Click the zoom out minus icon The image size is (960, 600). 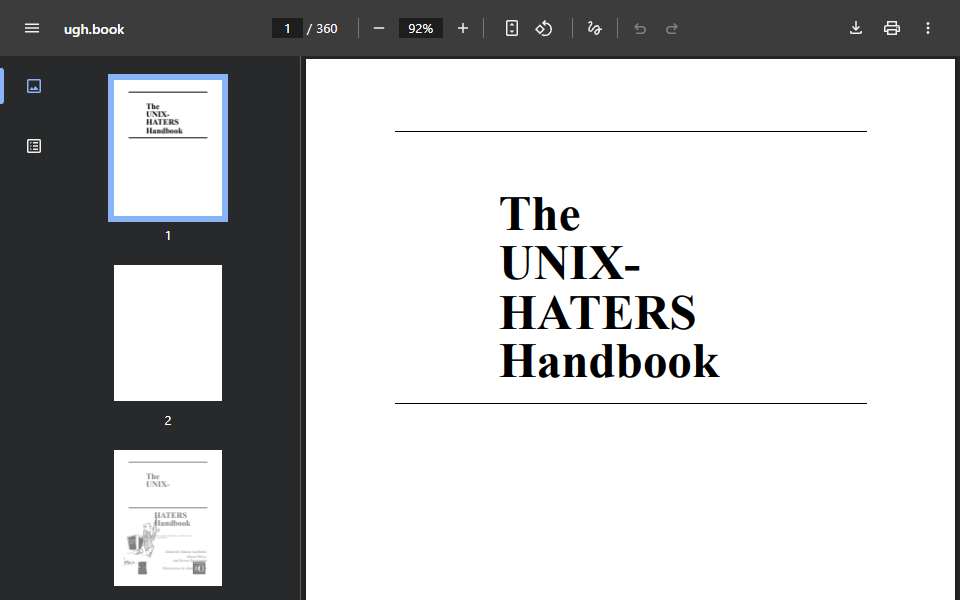pos(379,28)
